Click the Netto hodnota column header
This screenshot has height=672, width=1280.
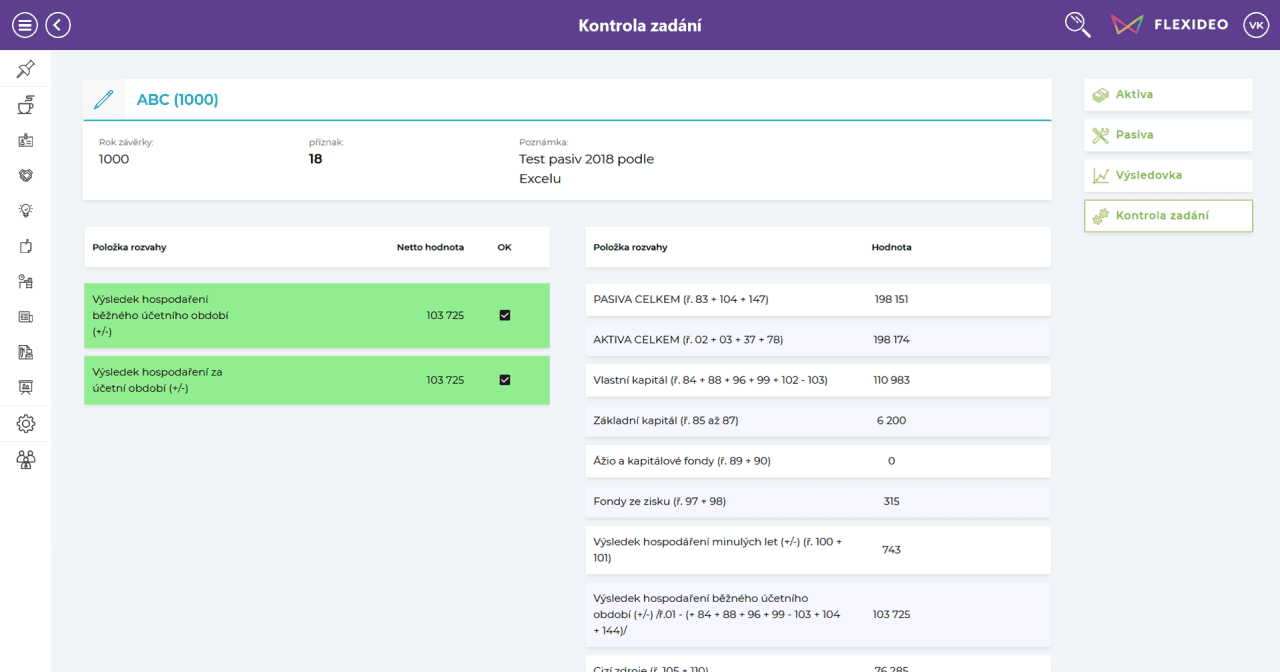click(430, 247)
